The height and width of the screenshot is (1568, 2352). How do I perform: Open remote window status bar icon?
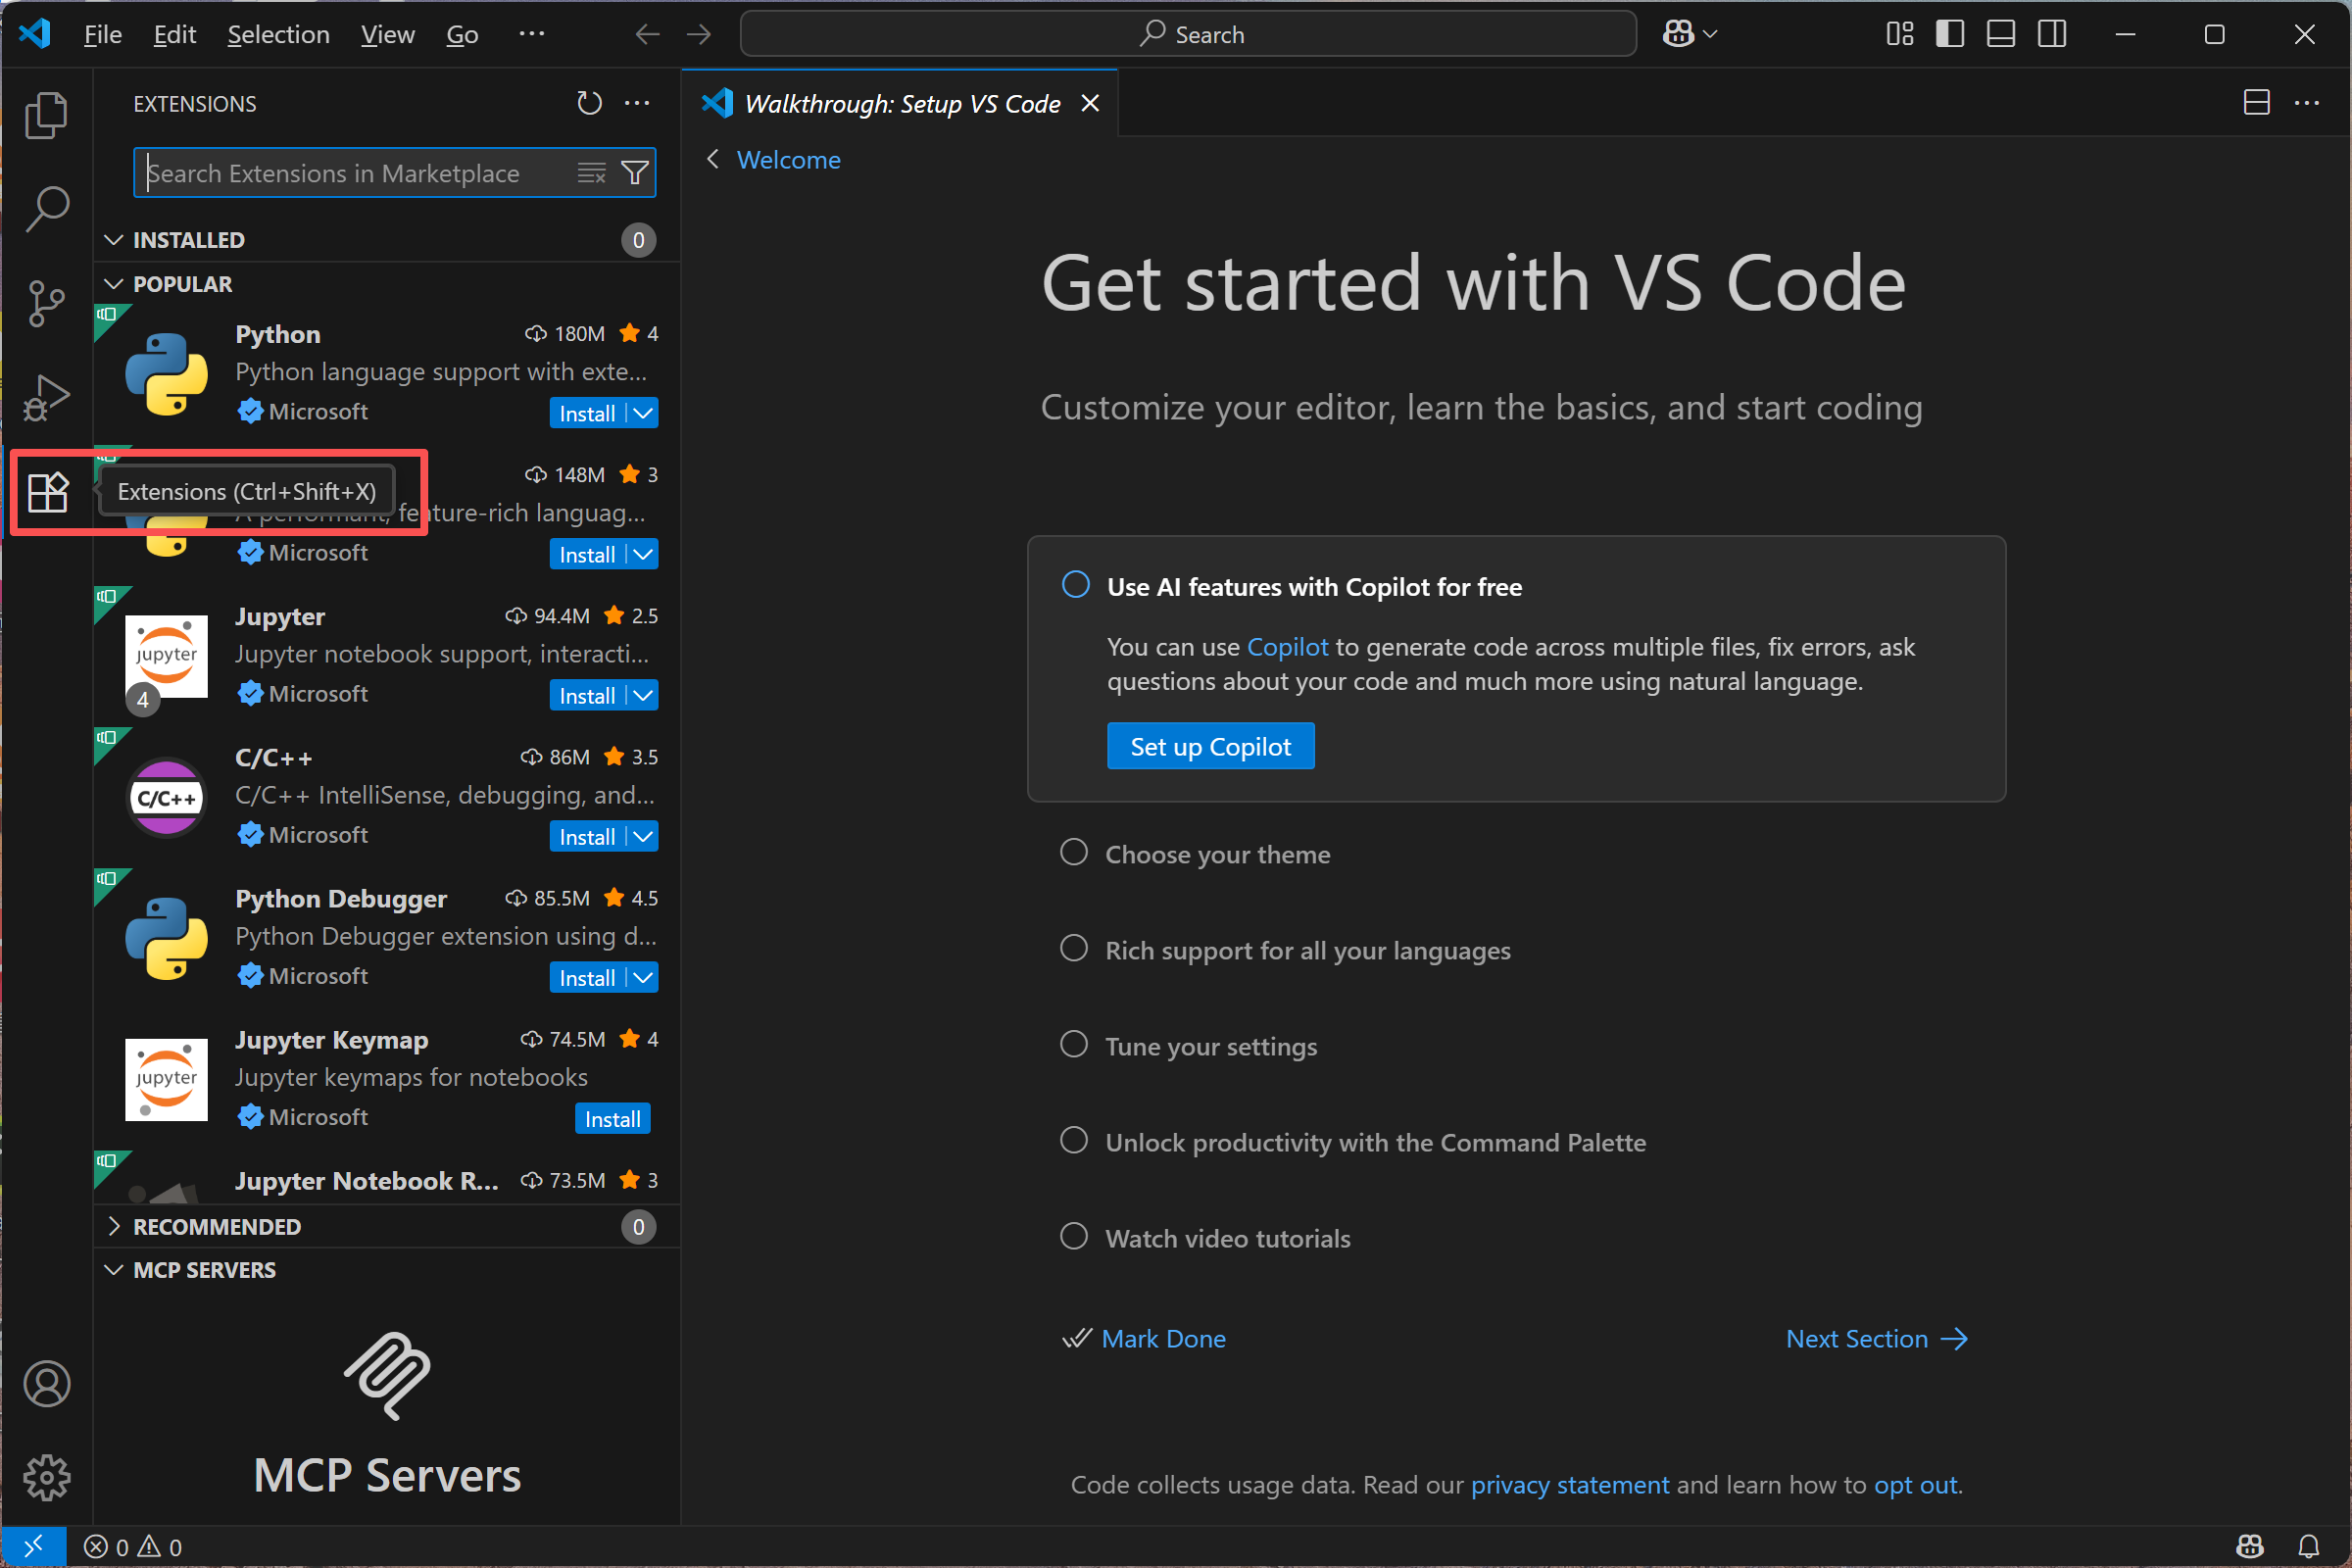click(x=34, y=1547)
